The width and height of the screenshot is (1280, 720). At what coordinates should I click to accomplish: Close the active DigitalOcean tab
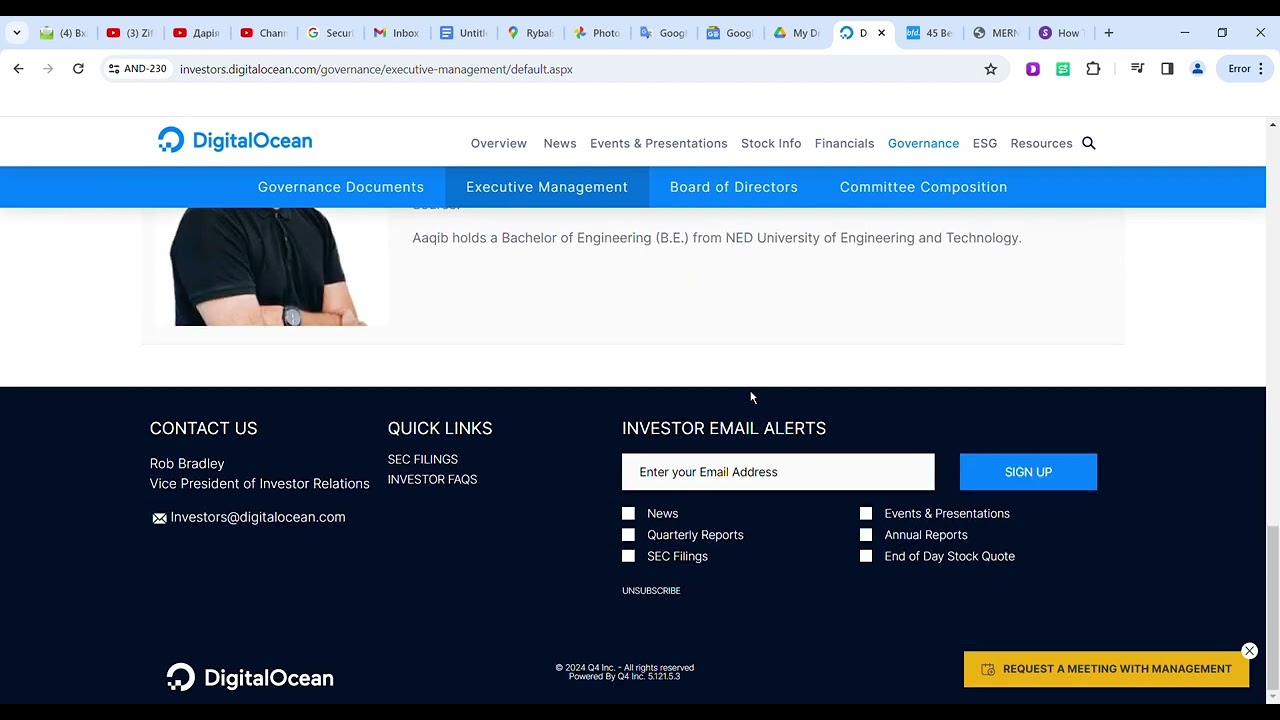tap(881, 33)
